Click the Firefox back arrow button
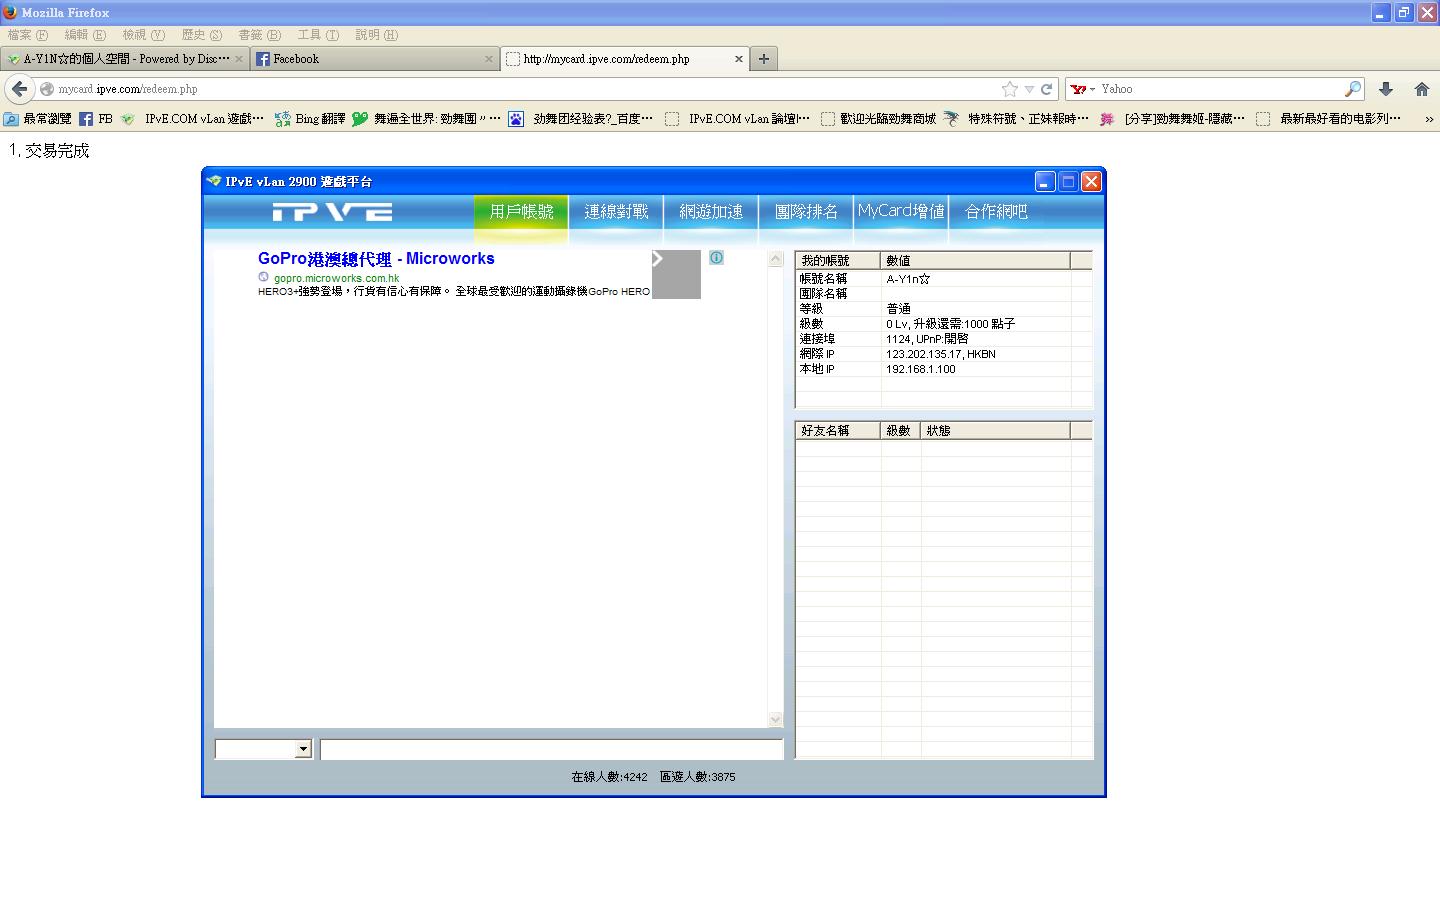Viewport: 1440px width, 900px height. [x=19, y=89]
